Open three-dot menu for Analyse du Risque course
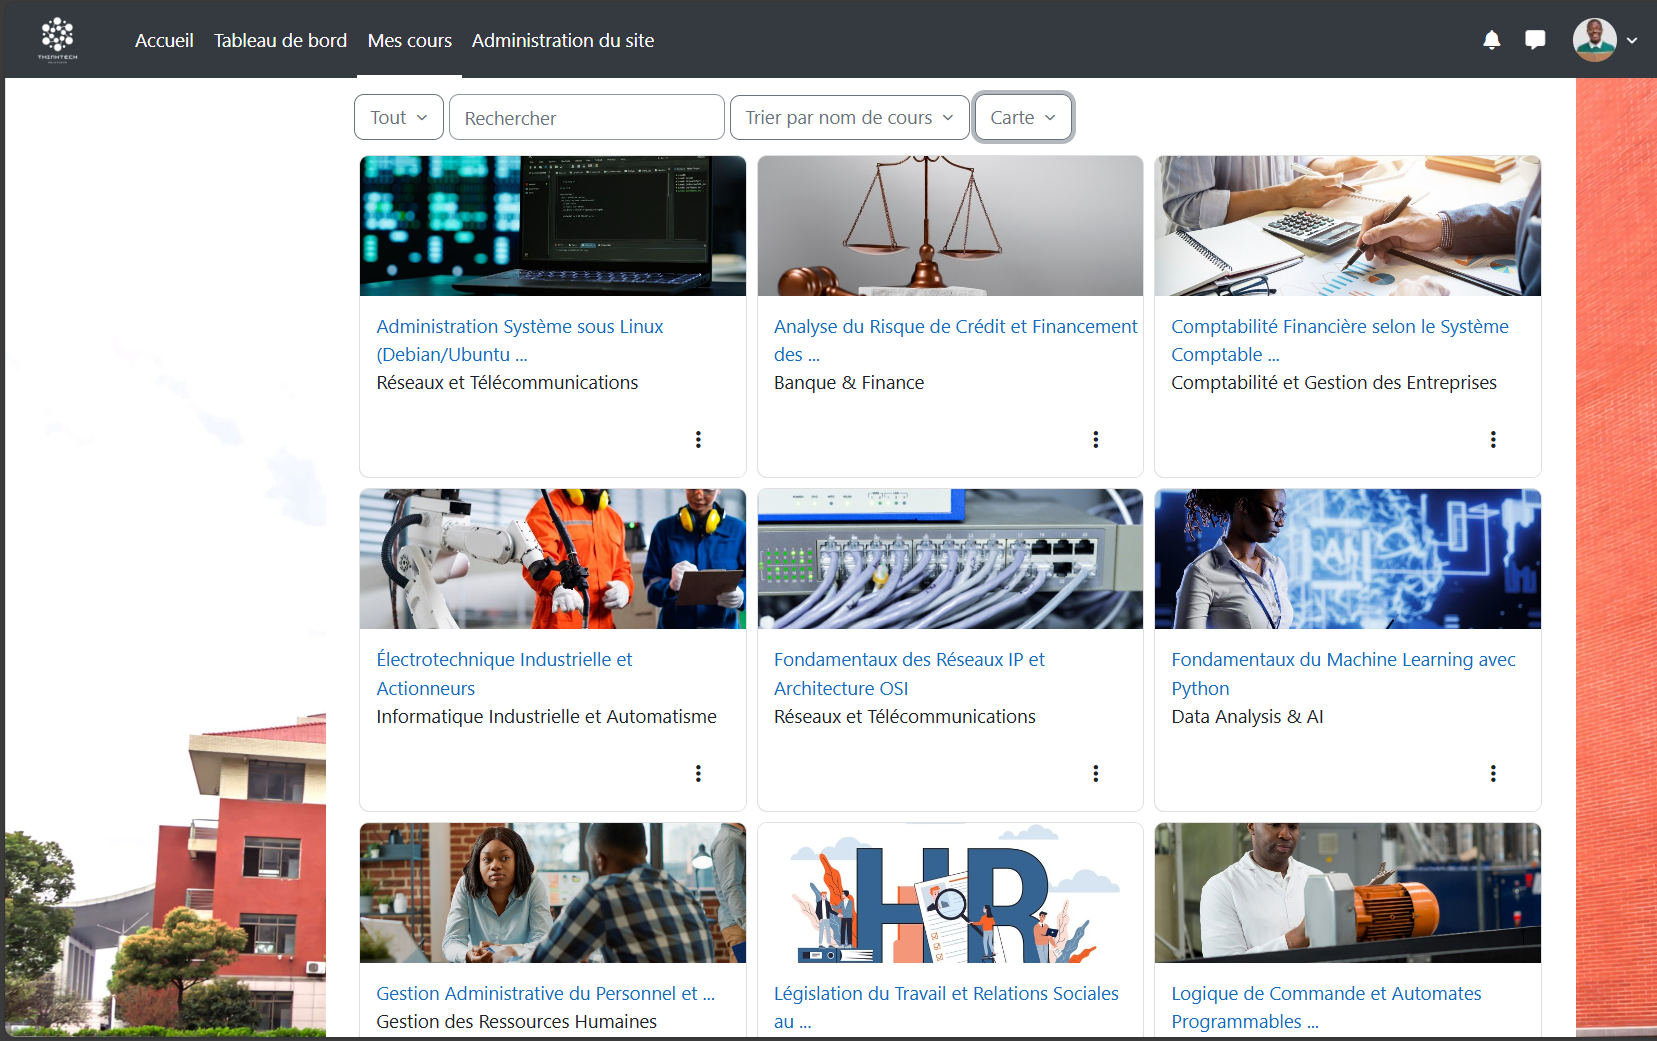This screenshot has width=1657, height=1041. pos(1095,439)
